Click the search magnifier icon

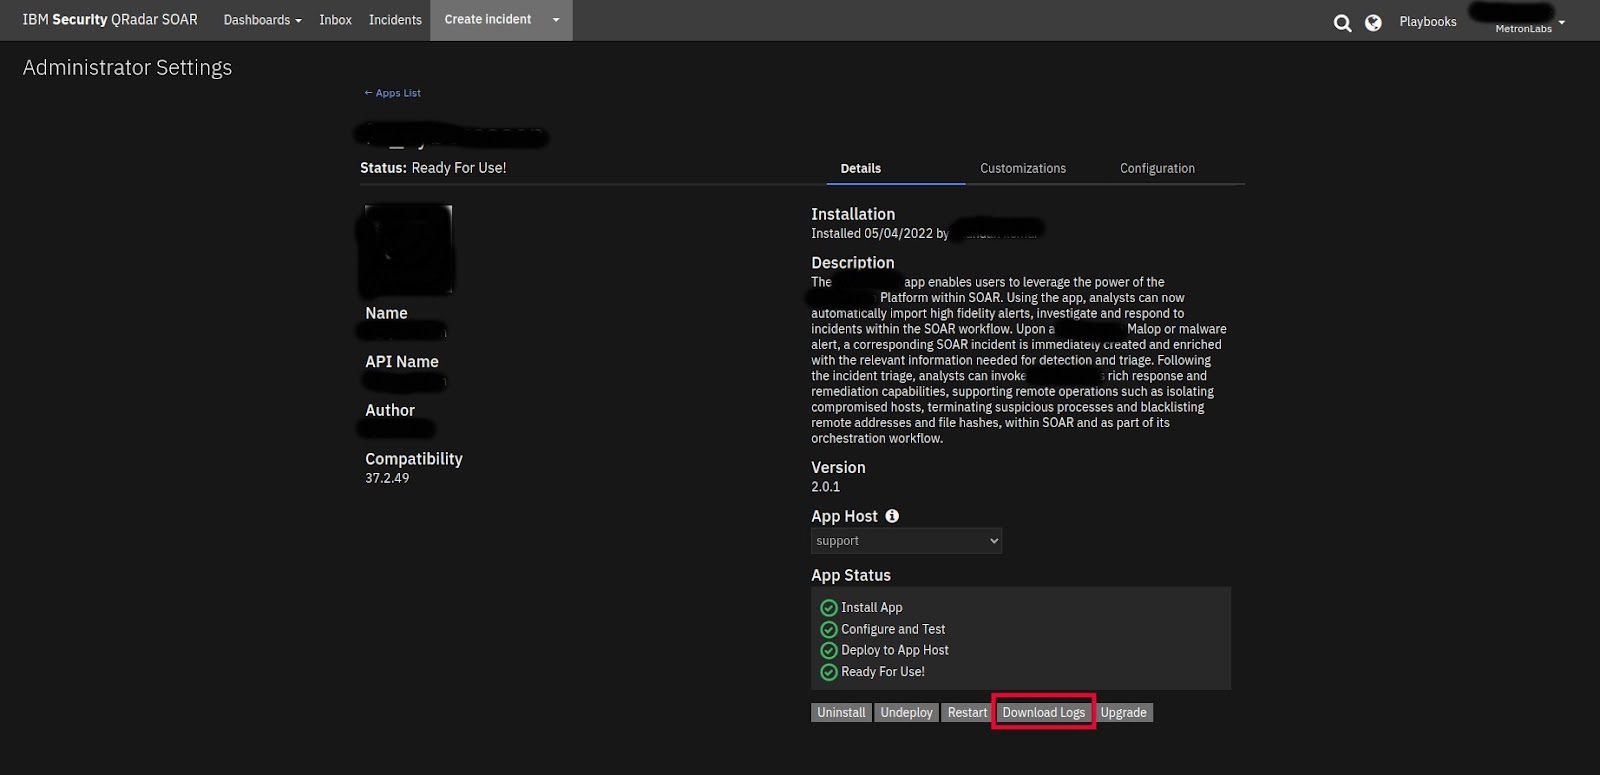tap(1342, 22)
